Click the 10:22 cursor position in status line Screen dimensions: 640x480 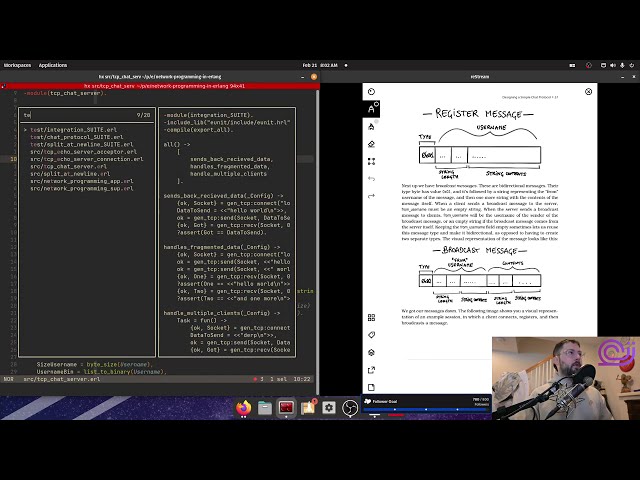[302, 379]
